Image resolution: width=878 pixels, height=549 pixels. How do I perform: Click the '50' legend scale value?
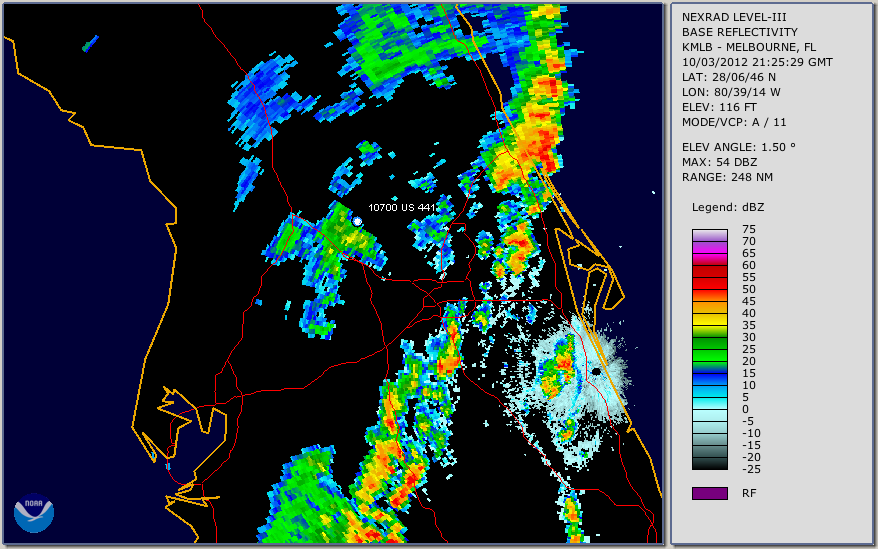749,289
